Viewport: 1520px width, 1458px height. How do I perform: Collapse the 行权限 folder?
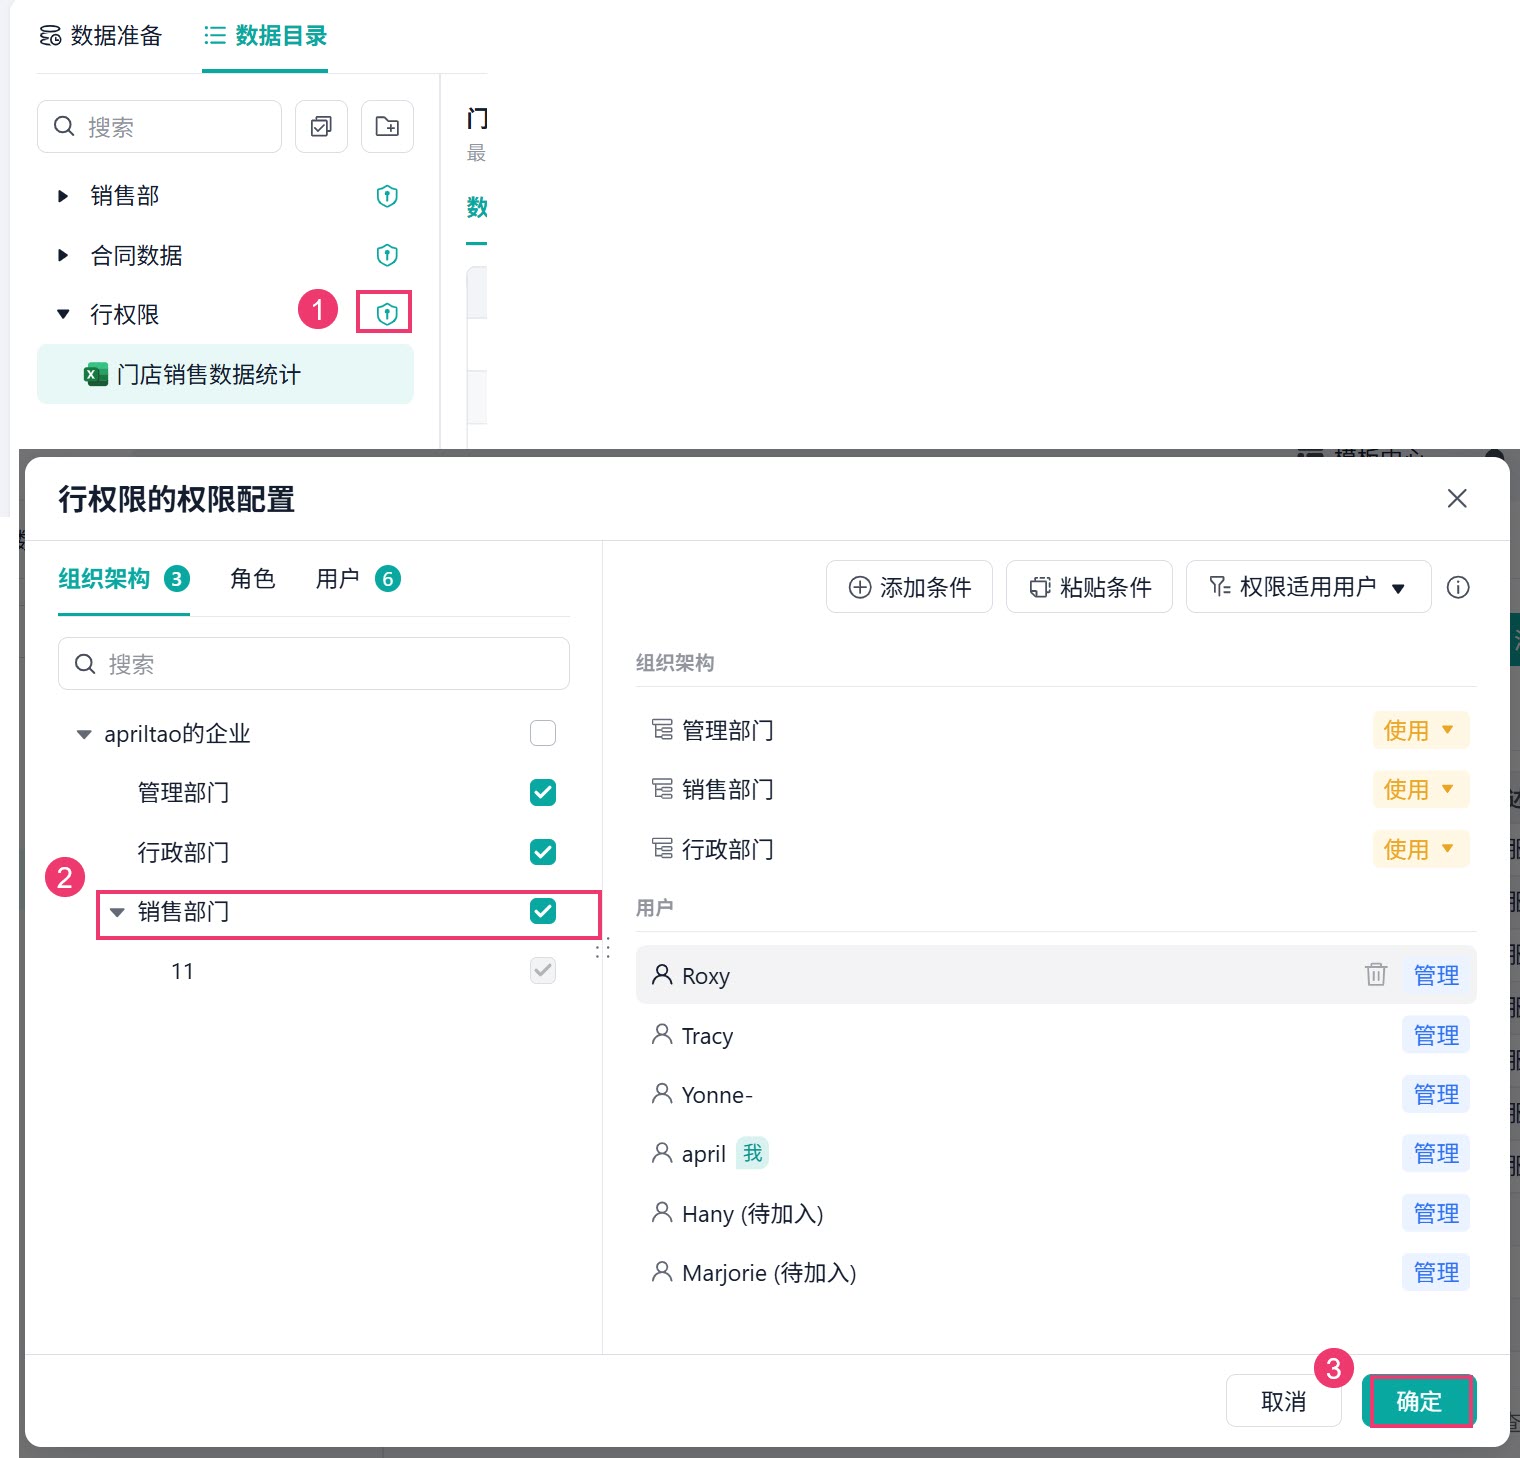pyautogui.click(x=63, y=314)
